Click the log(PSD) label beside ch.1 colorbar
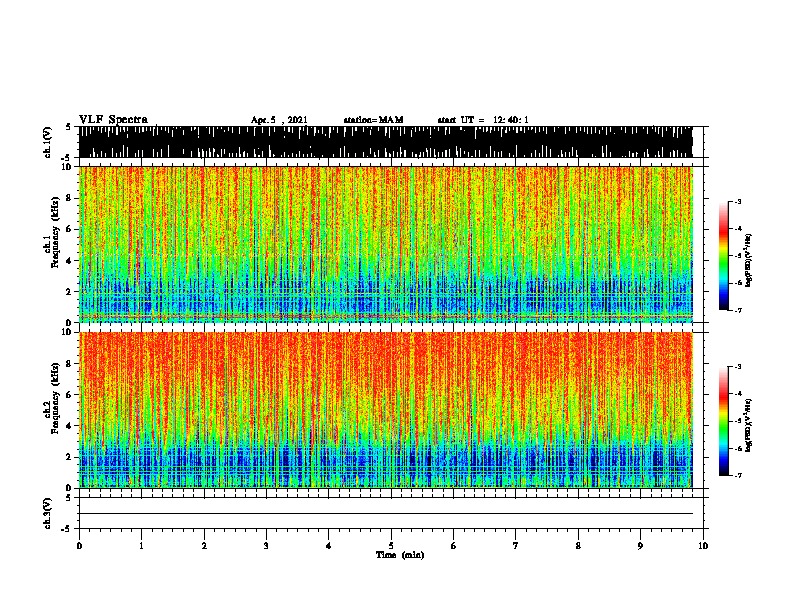 tap(748, 261)
